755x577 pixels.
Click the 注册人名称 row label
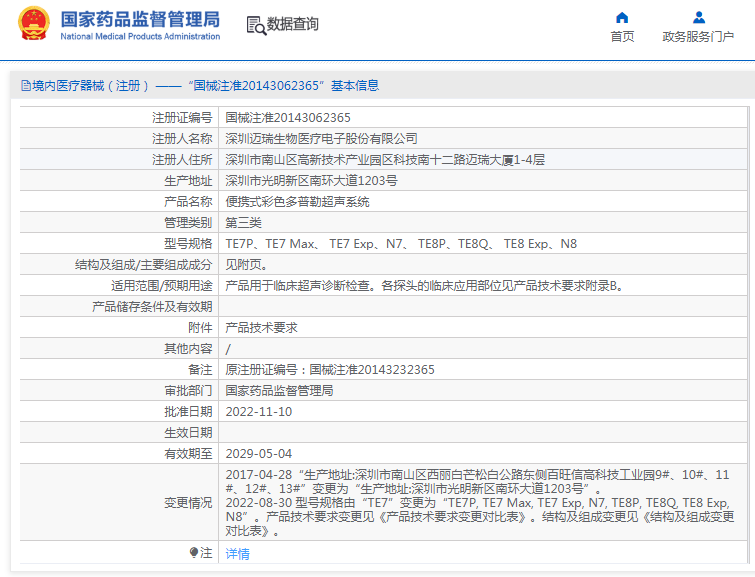pyautogui.click(x=182, y=139)
